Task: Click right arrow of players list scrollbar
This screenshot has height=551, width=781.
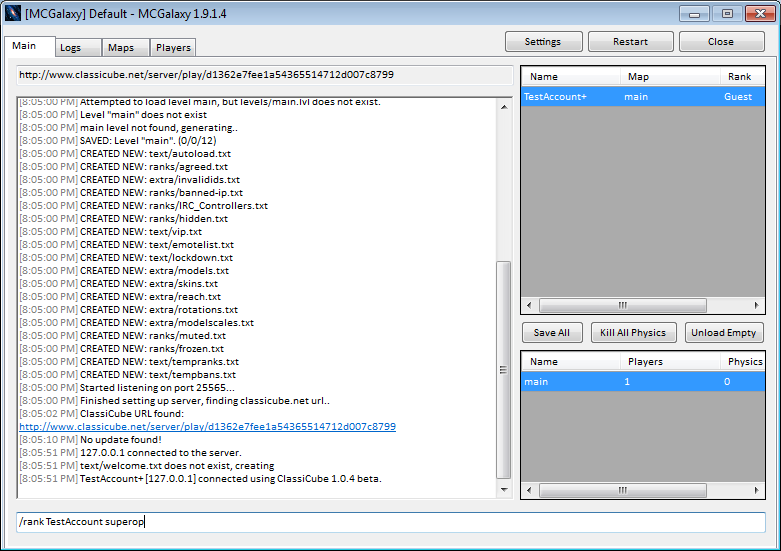Action: click(756, 305)
